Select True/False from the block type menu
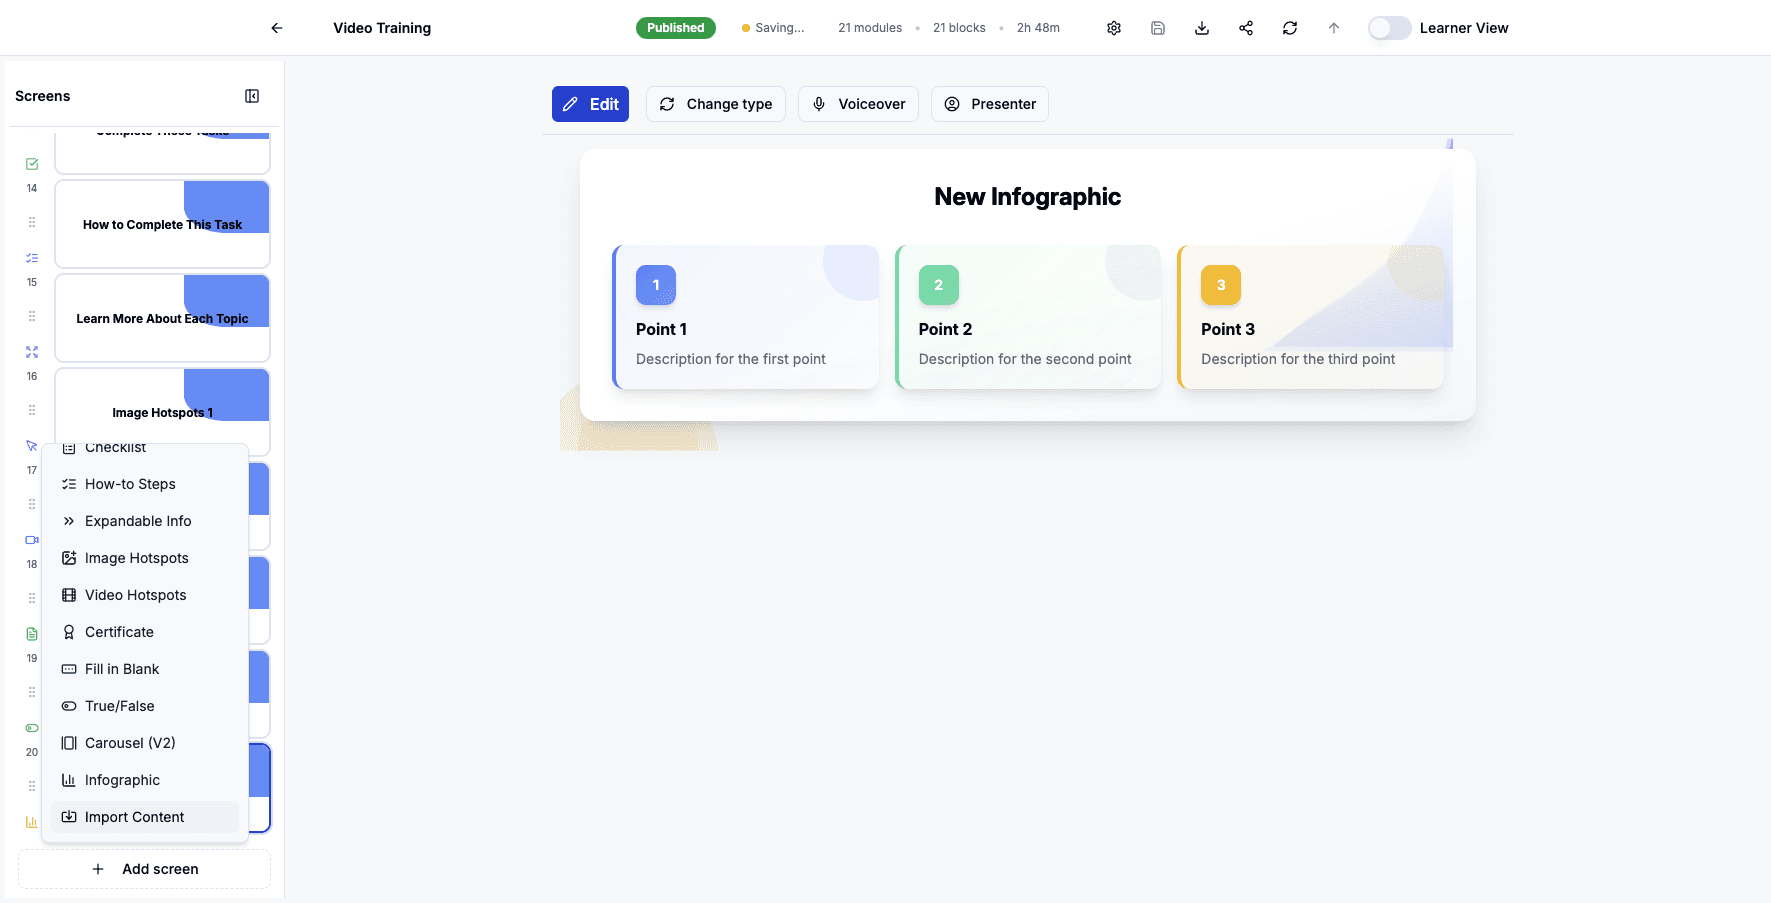Viewport: 1771px width, 903px height. pyautogui.click(x=119, y=705)
